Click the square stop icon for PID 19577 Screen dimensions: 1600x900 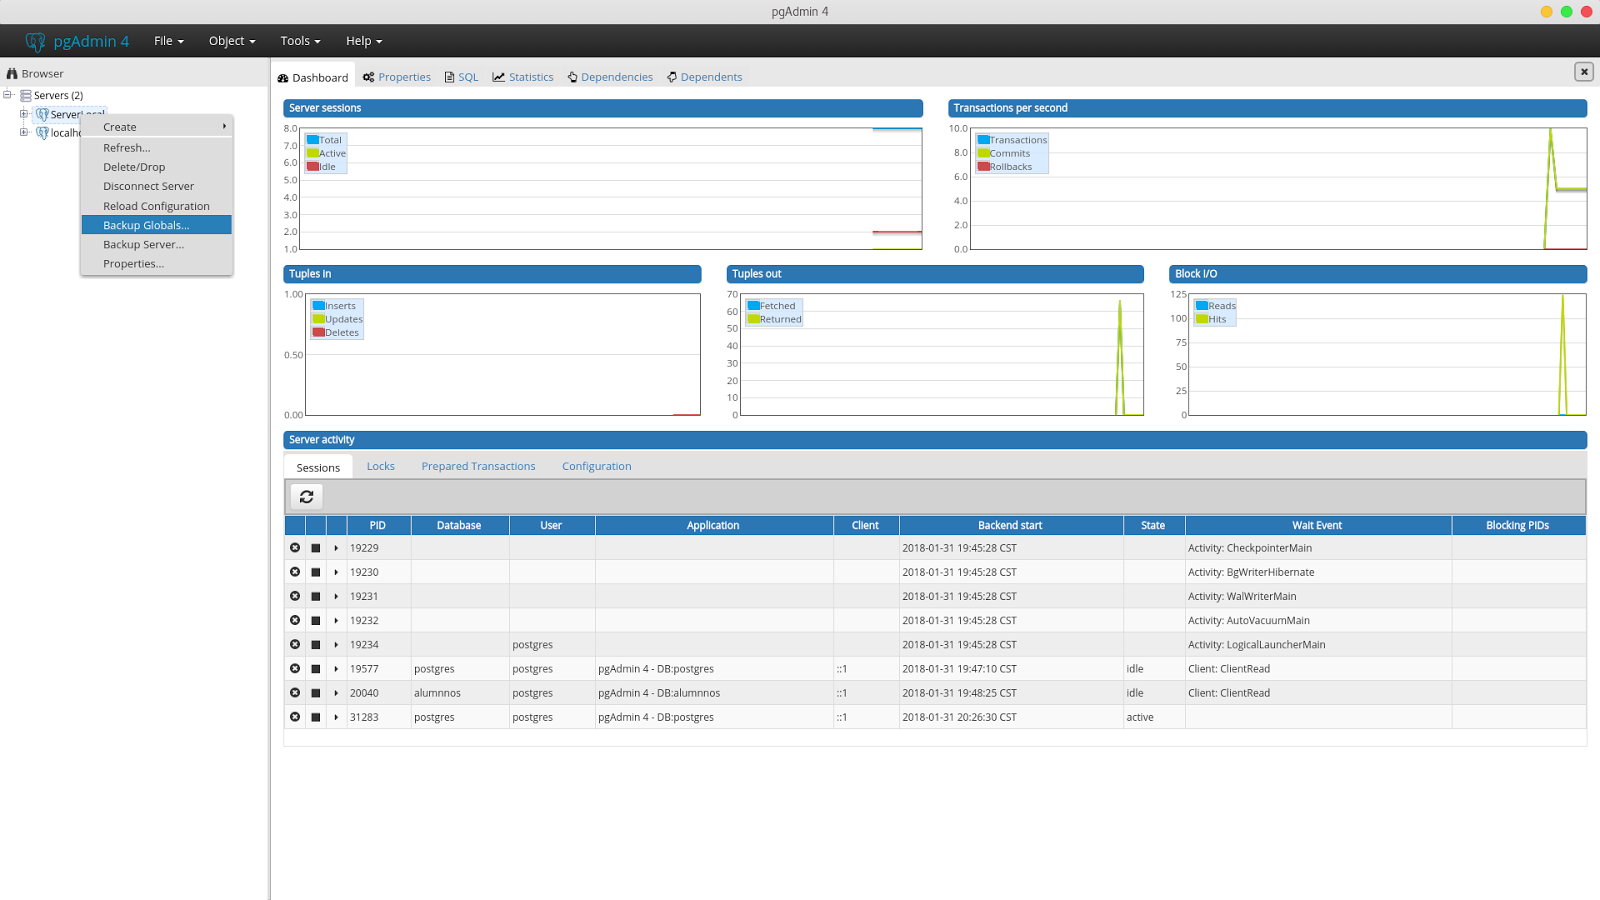click(x=316, y=669)
